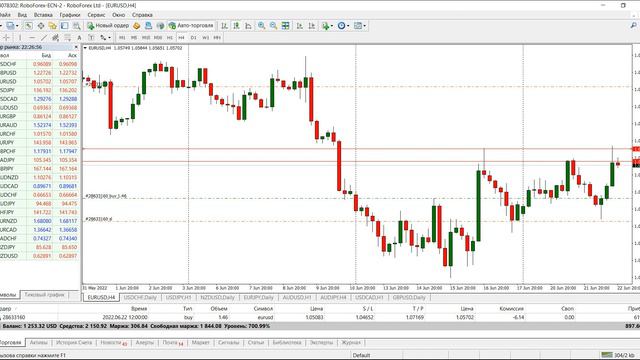This screenshot has height=360, width=640.
Task: Enable chart auto scroll icon
Action: [x=300, y=26]
